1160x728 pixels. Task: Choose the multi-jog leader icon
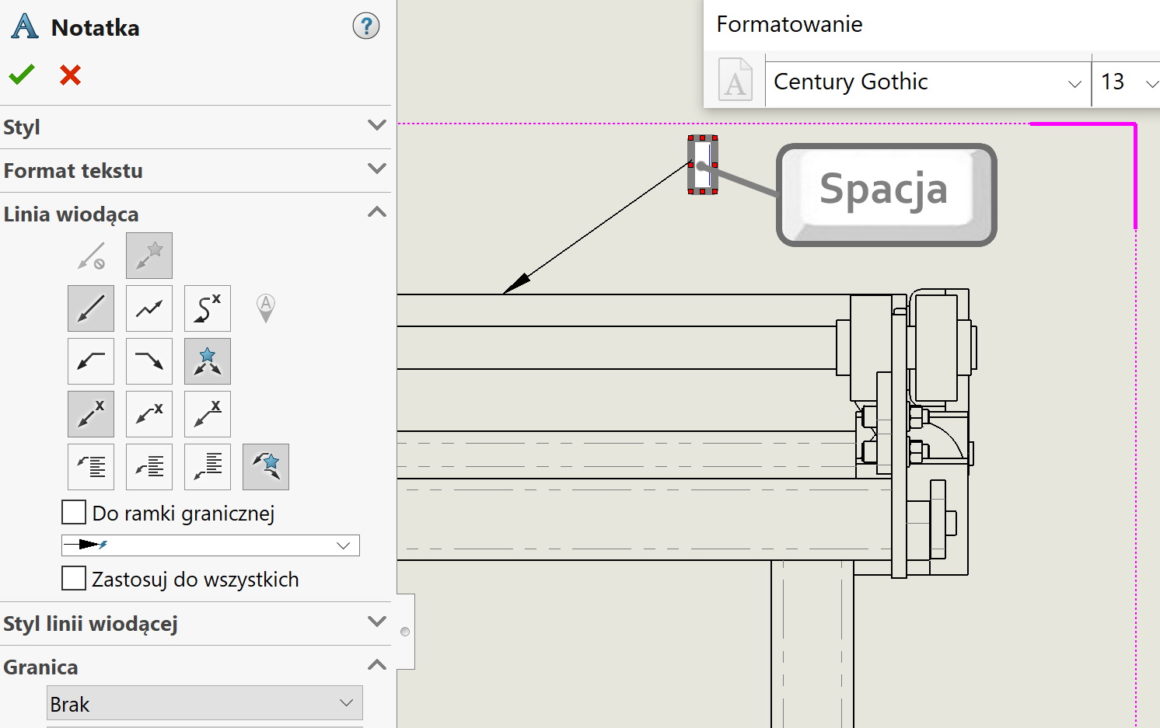coord(148,307)
